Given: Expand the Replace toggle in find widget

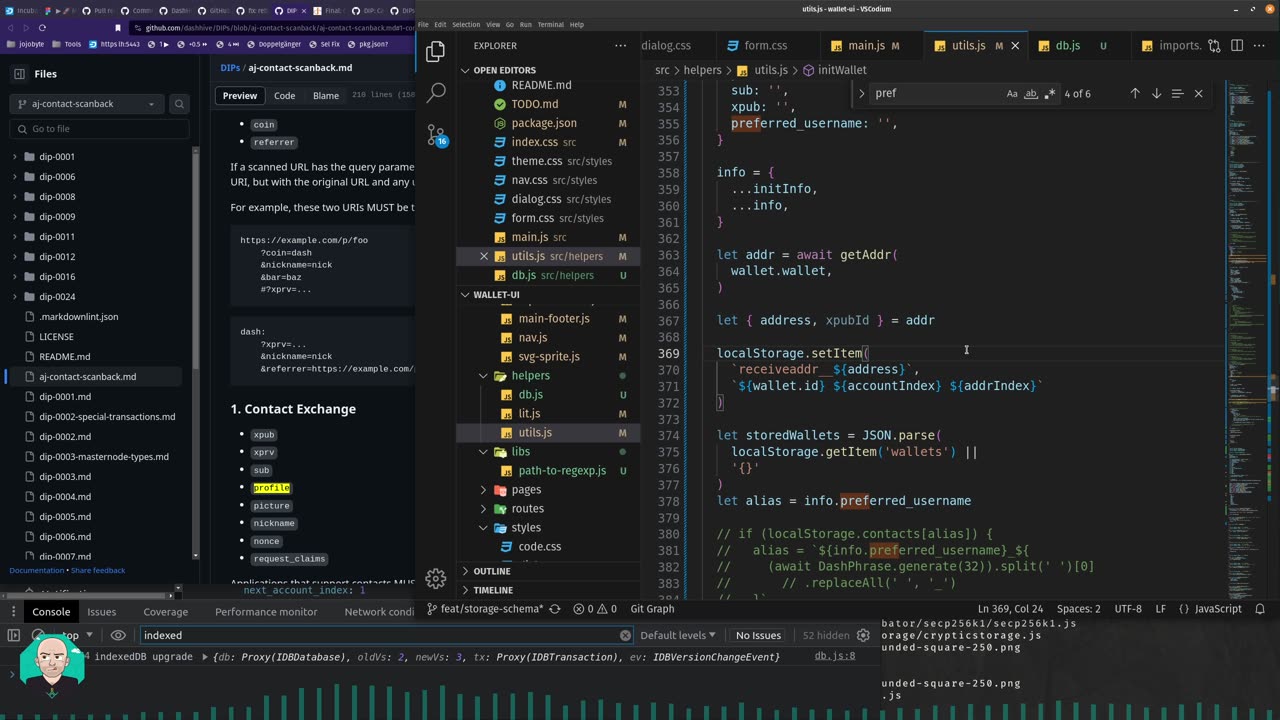Looking at the screenshot, I should (862, 93).
